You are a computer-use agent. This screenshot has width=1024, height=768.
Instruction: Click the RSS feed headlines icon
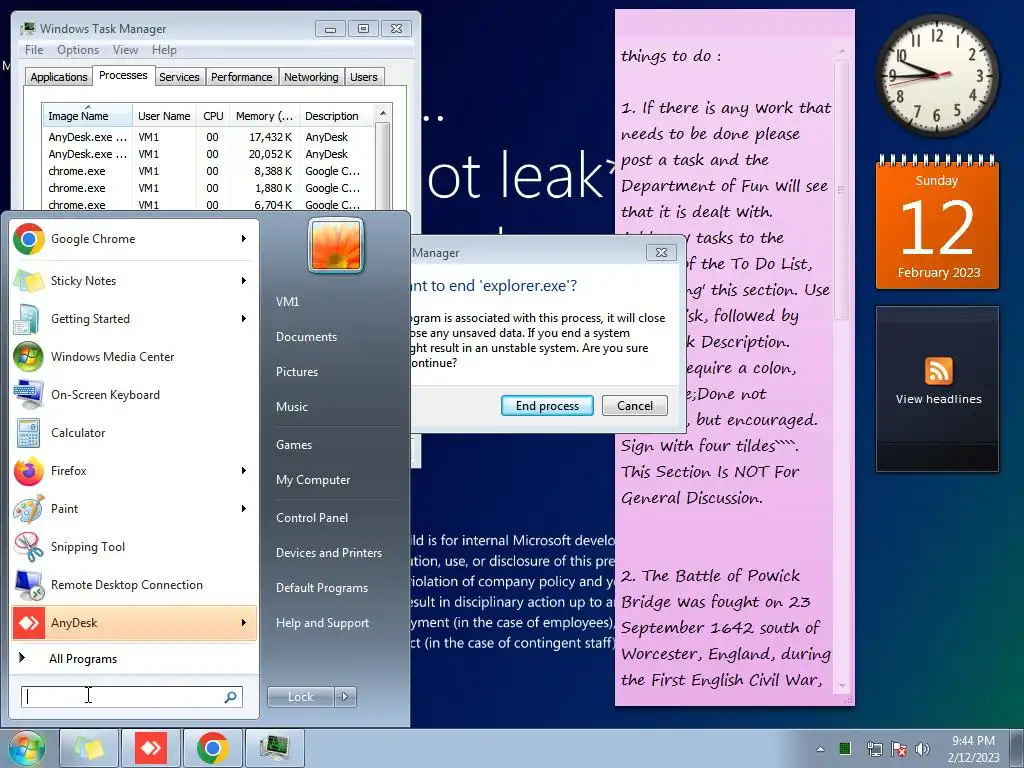[x=938, y=371]
